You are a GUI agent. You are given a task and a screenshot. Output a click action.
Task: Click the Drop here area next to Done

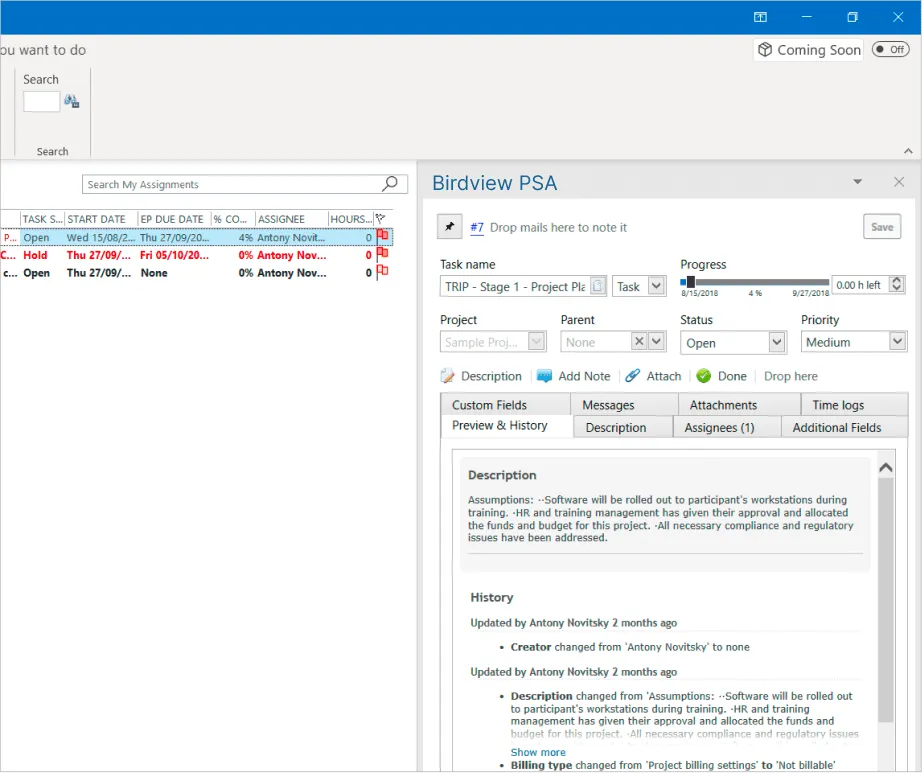pos(791,376)
